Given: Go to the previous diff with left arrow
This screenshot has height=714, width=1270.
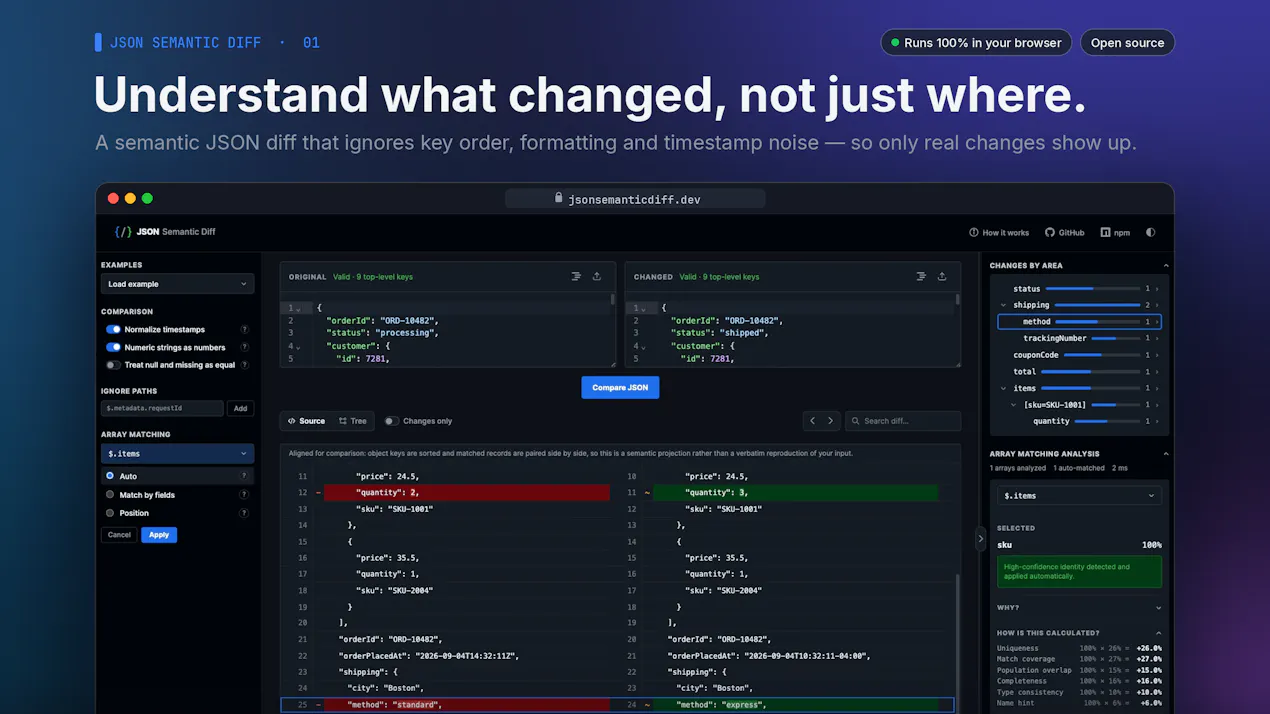Looking at the screenshot, I should pos(812,421).
